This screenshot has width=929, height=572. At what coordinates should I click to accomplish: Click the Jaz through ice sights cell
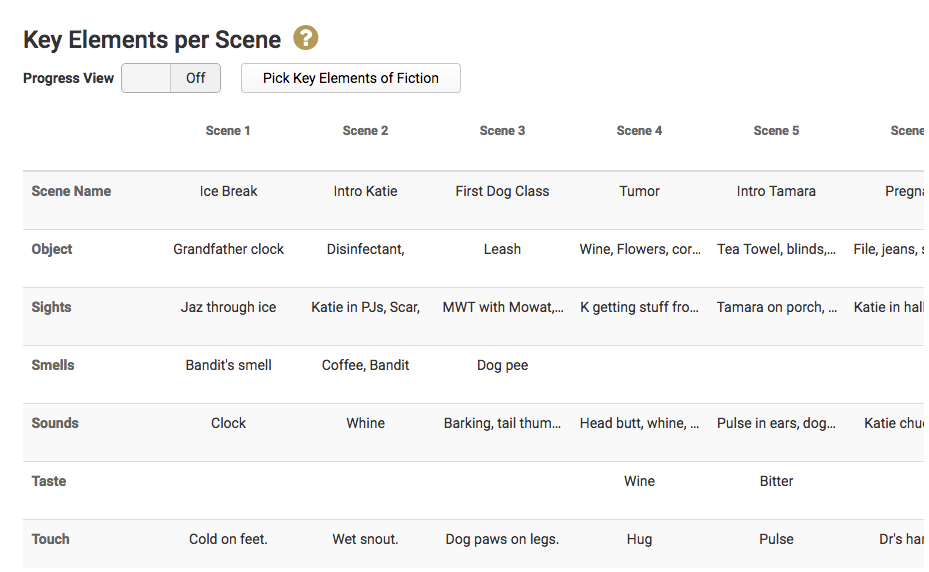click(228, 307)
